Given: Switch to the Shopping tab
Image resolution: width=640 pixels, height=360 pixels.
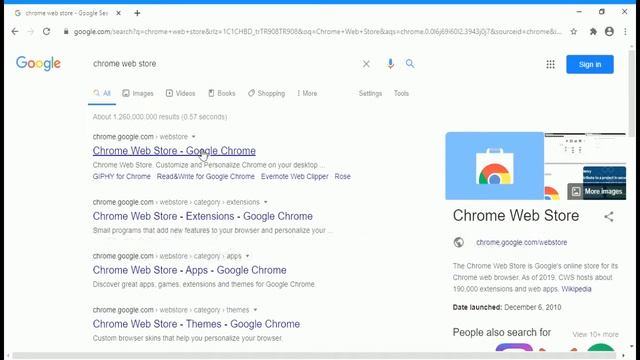Looking at the screenshot, I should coord(266,93).
